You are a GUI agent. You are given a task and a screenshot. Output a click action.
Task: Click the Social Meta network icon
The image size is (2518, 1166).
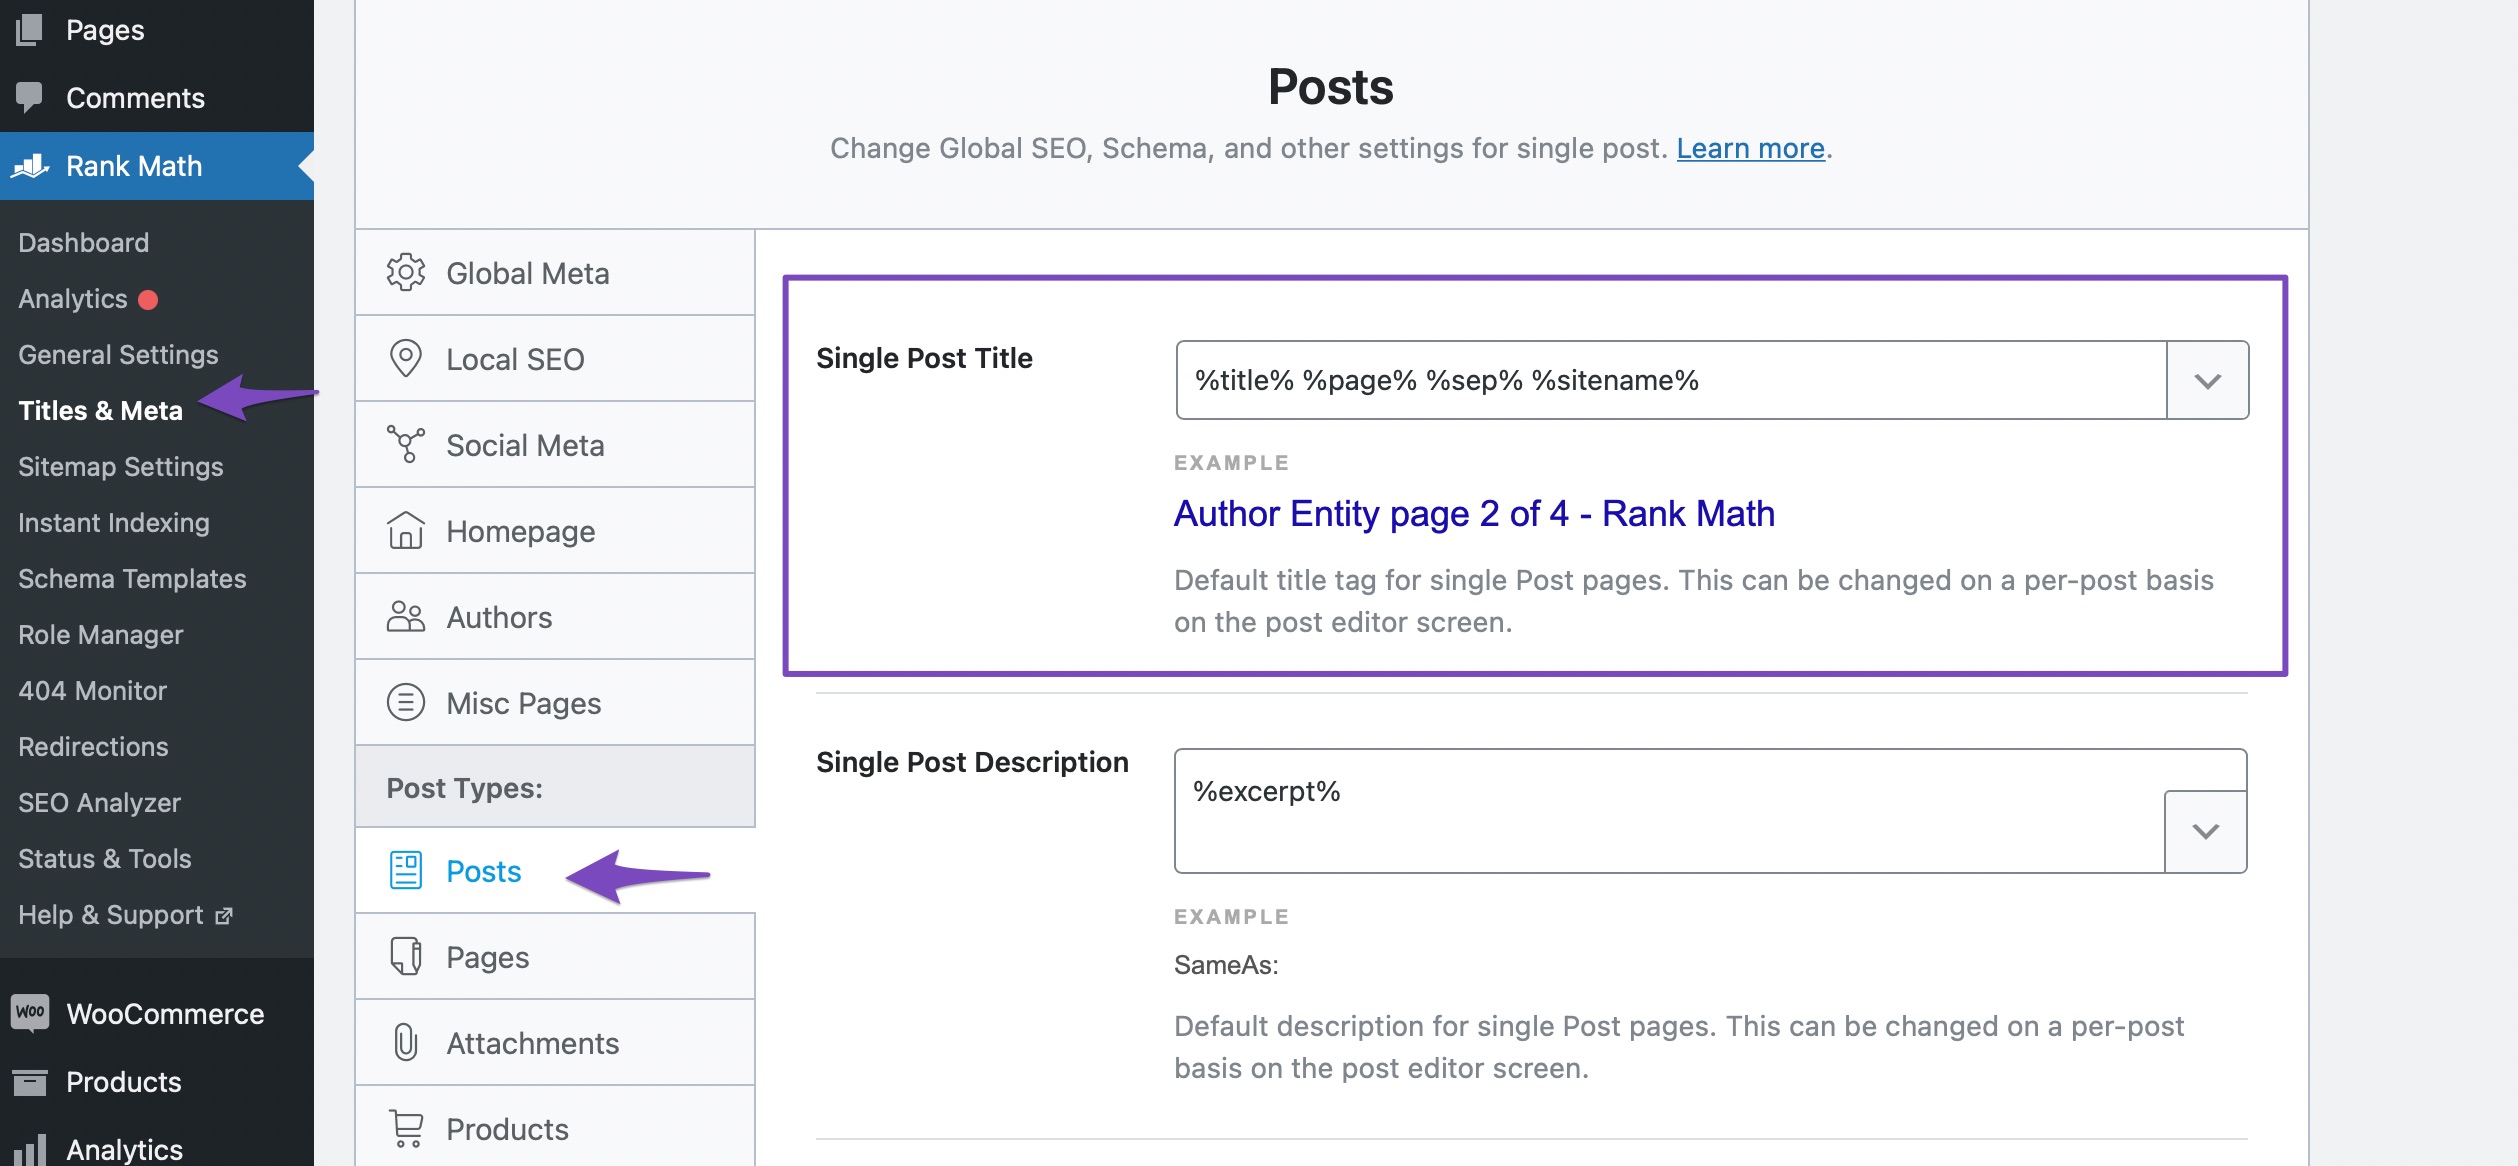[x=406, y=445]
